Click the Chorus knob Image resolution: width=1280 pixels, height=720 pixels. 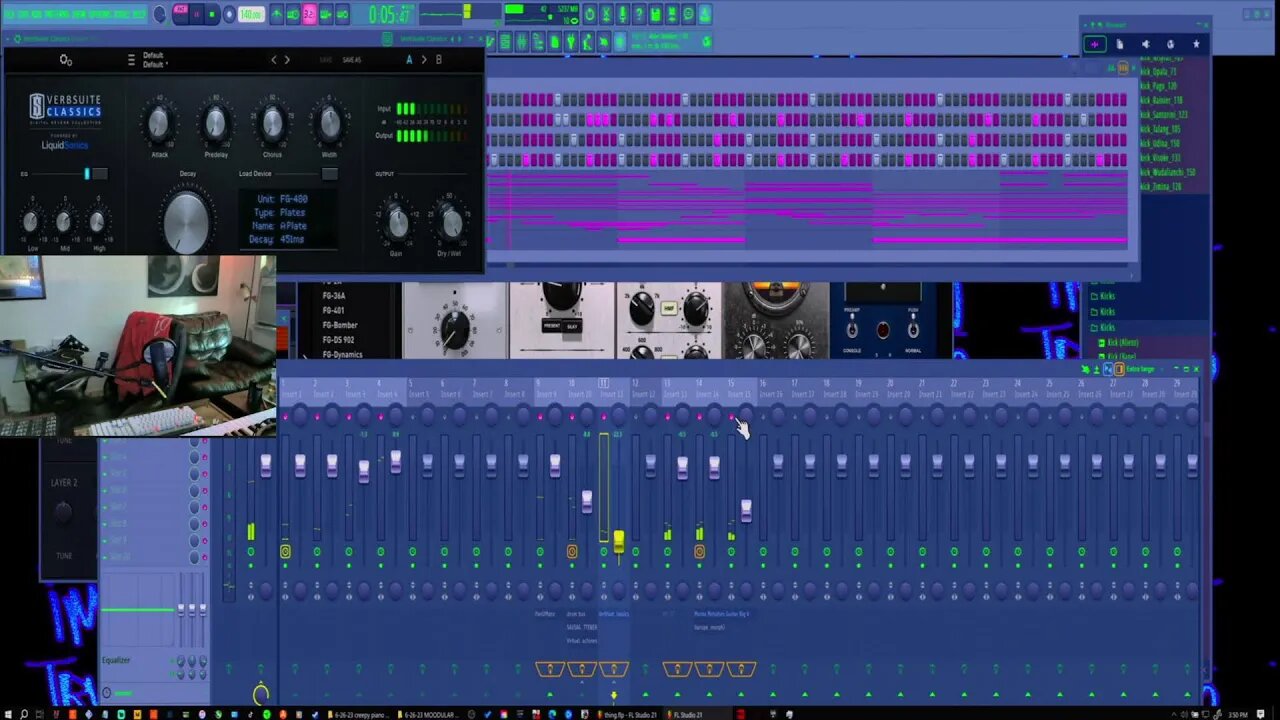tap(272, 124)
